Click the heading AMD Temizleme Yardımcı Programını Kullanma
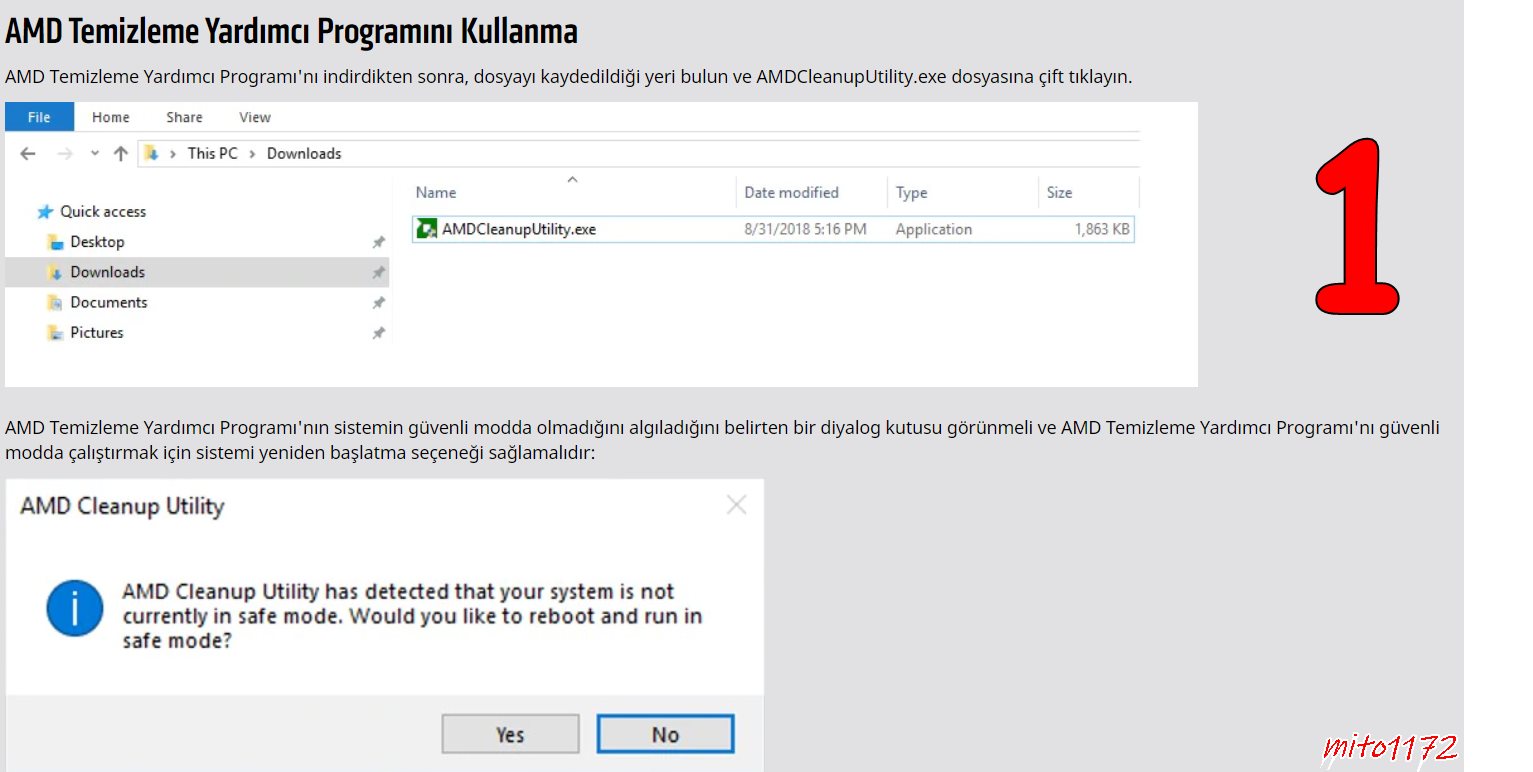The image size is (1533, 772). click(x=291, y=31)
